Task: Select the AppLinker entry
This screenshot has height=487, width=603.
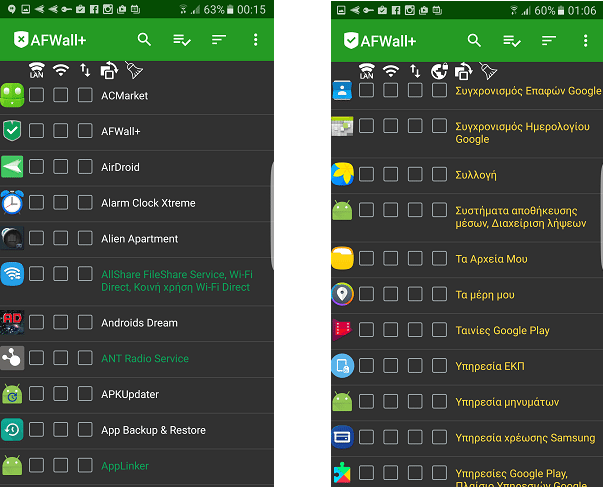Action: click(125, 466)
